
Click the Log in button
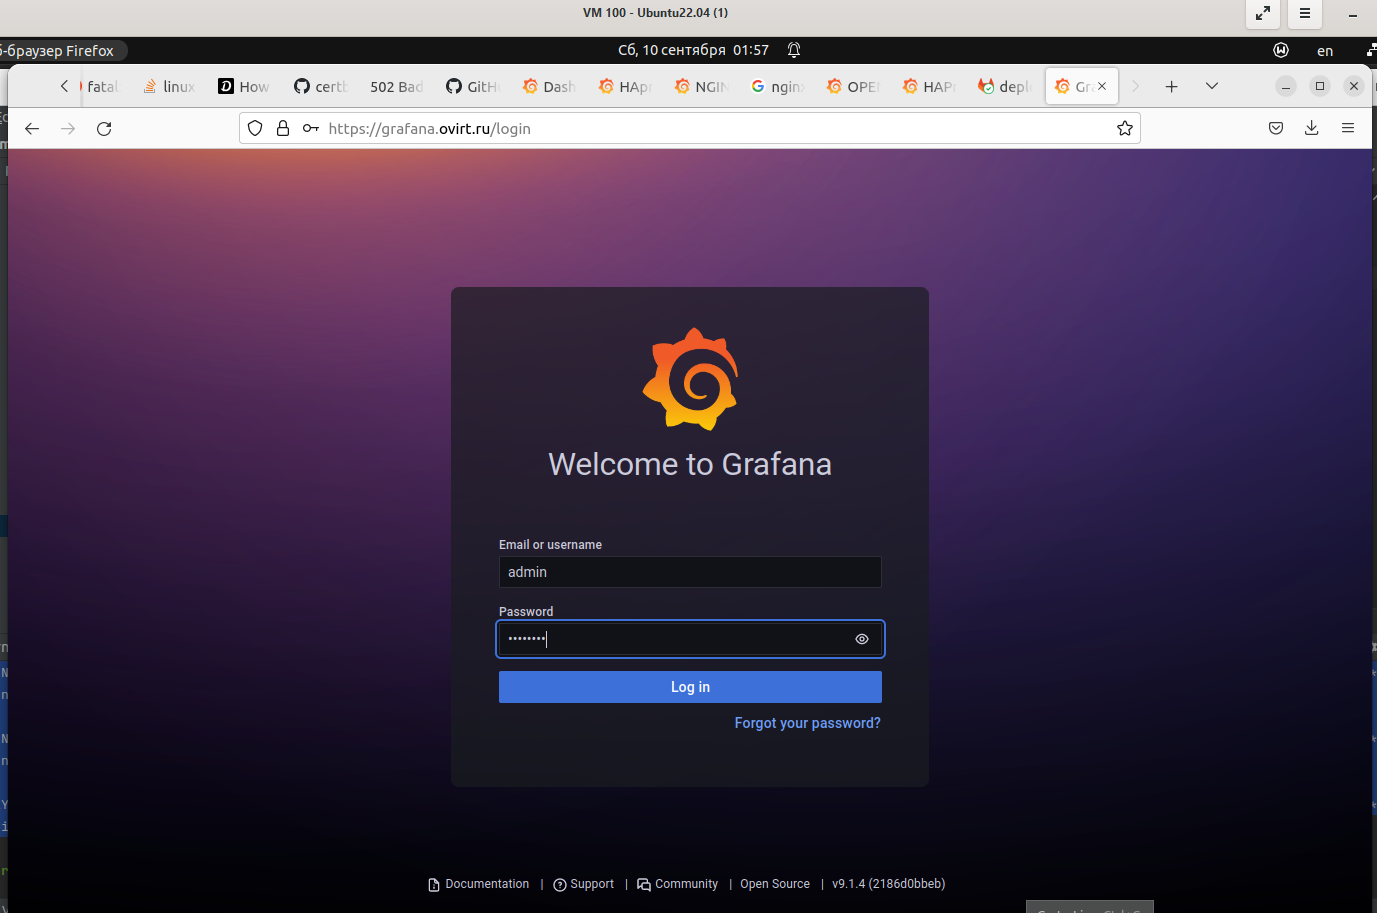coord(690,687)
